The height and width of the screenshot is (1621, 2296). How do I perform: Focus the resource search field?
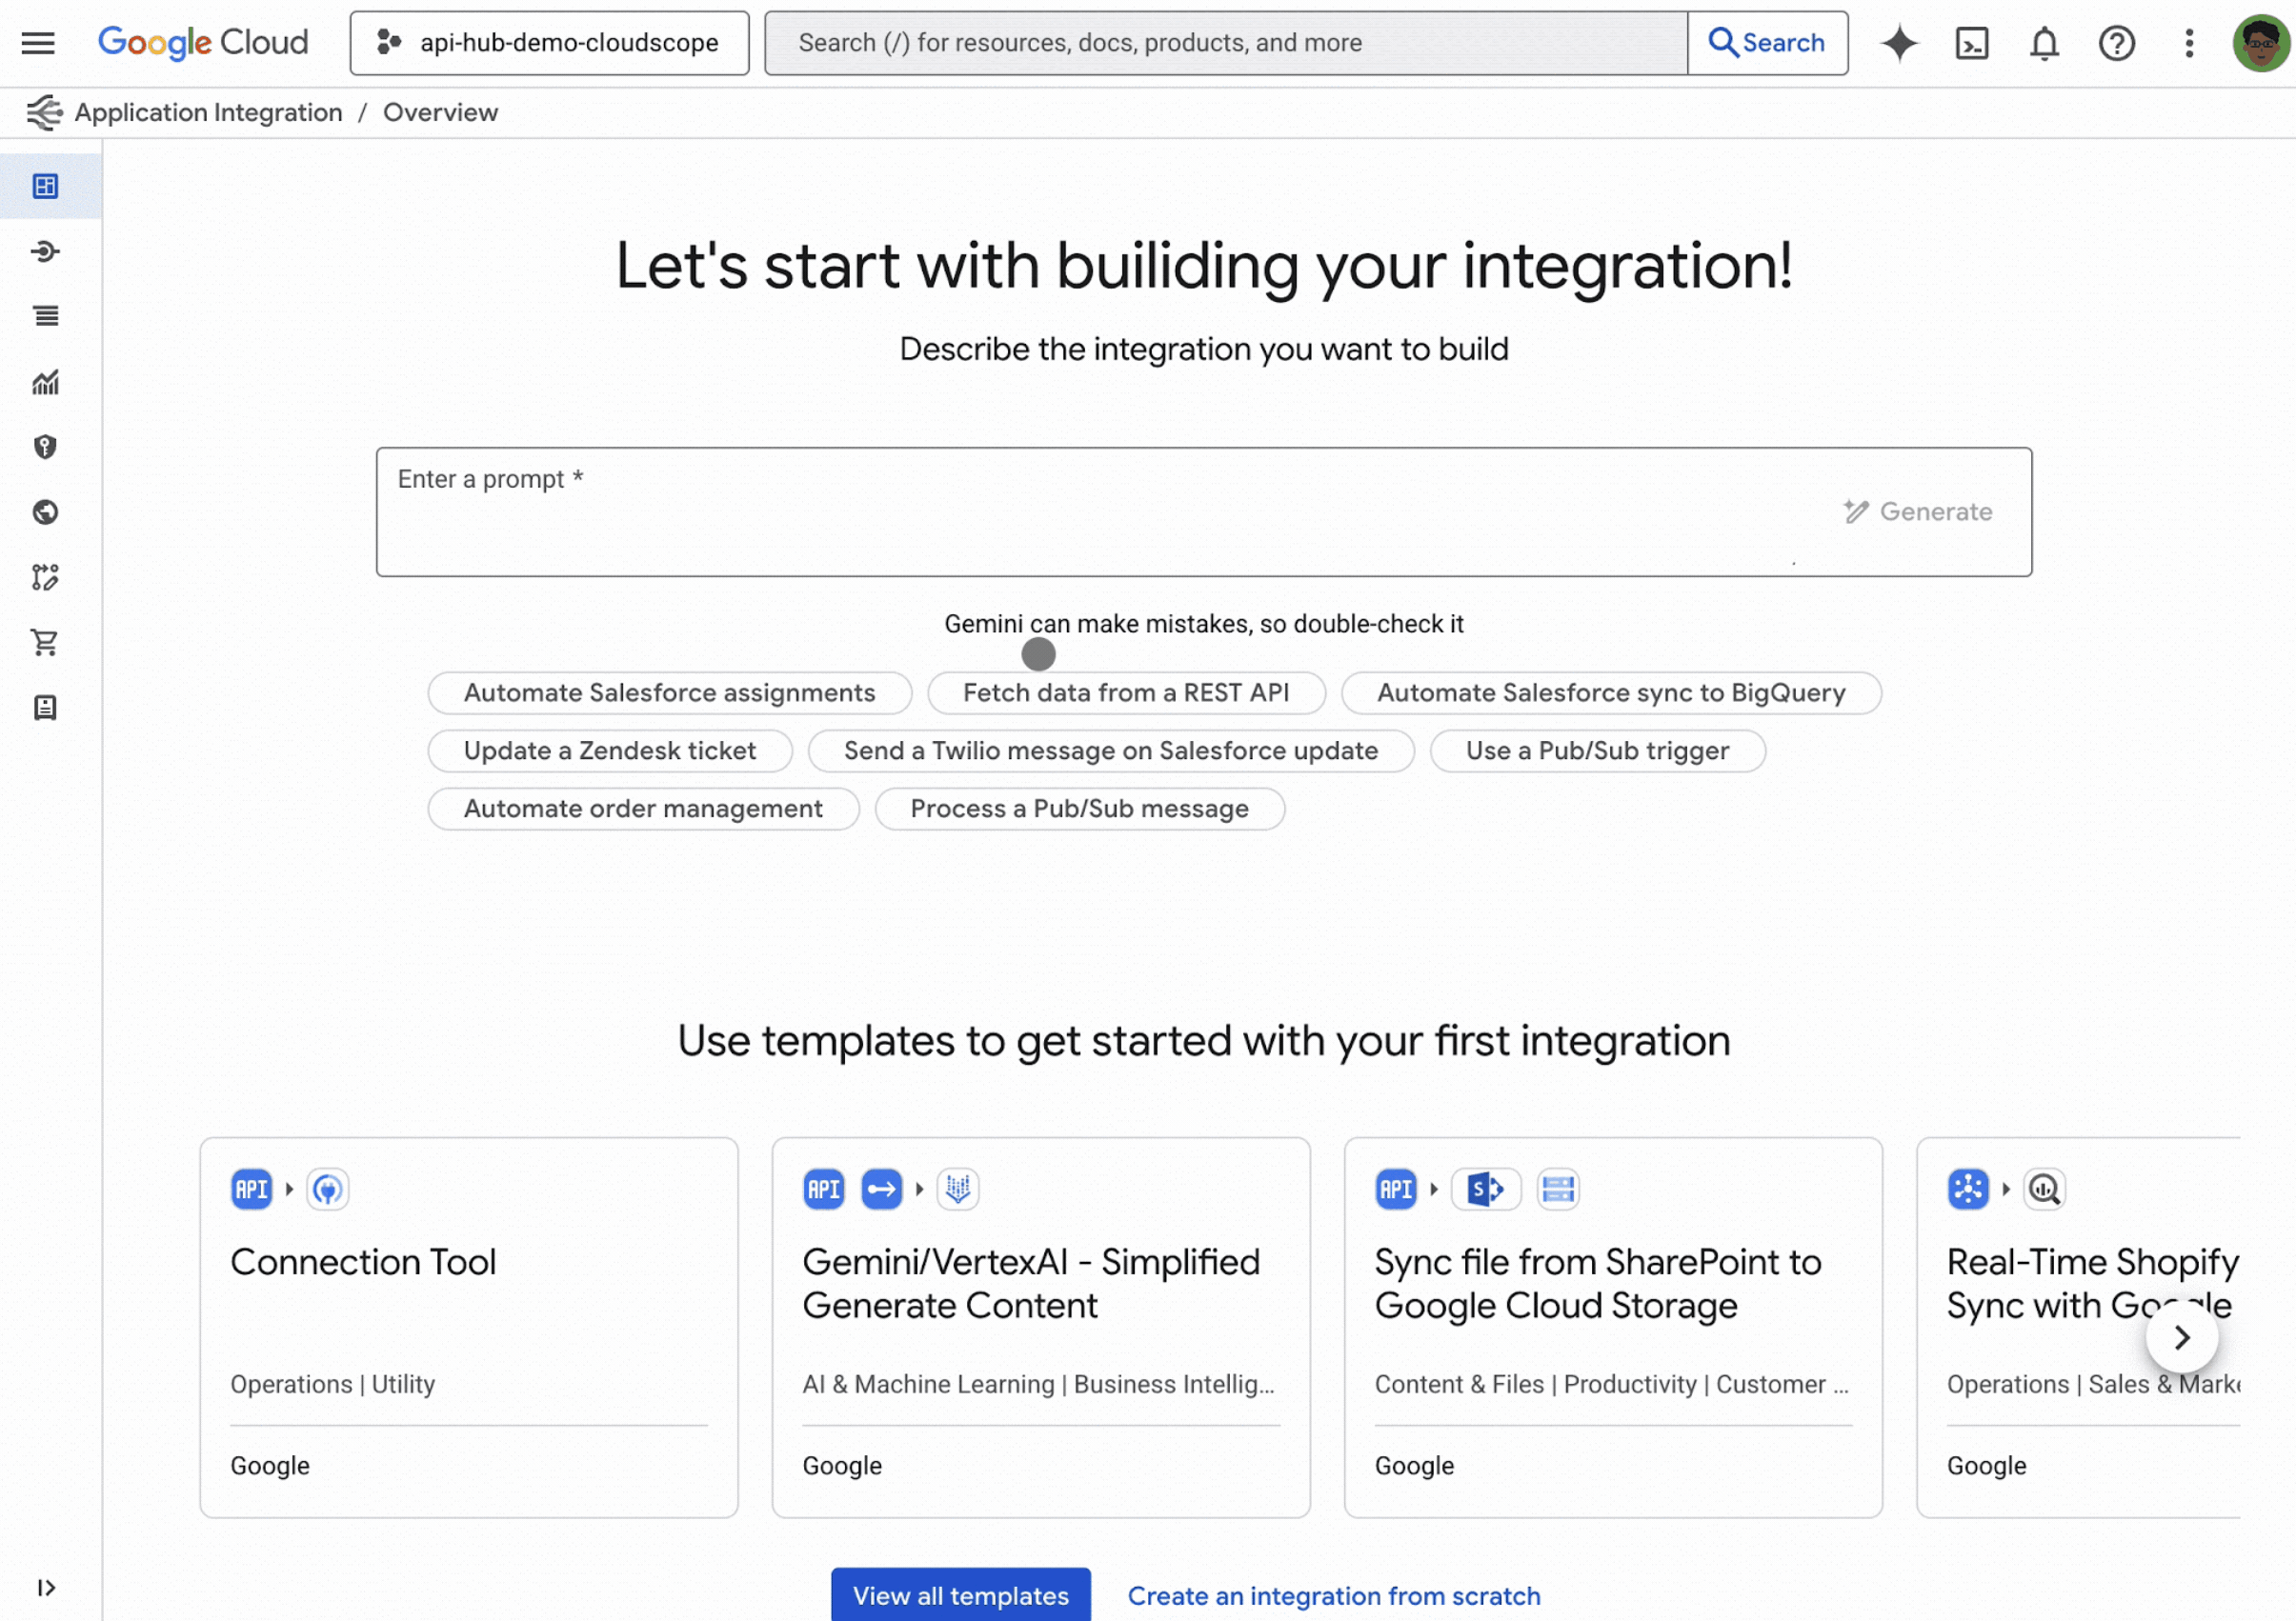[1226, 43]
